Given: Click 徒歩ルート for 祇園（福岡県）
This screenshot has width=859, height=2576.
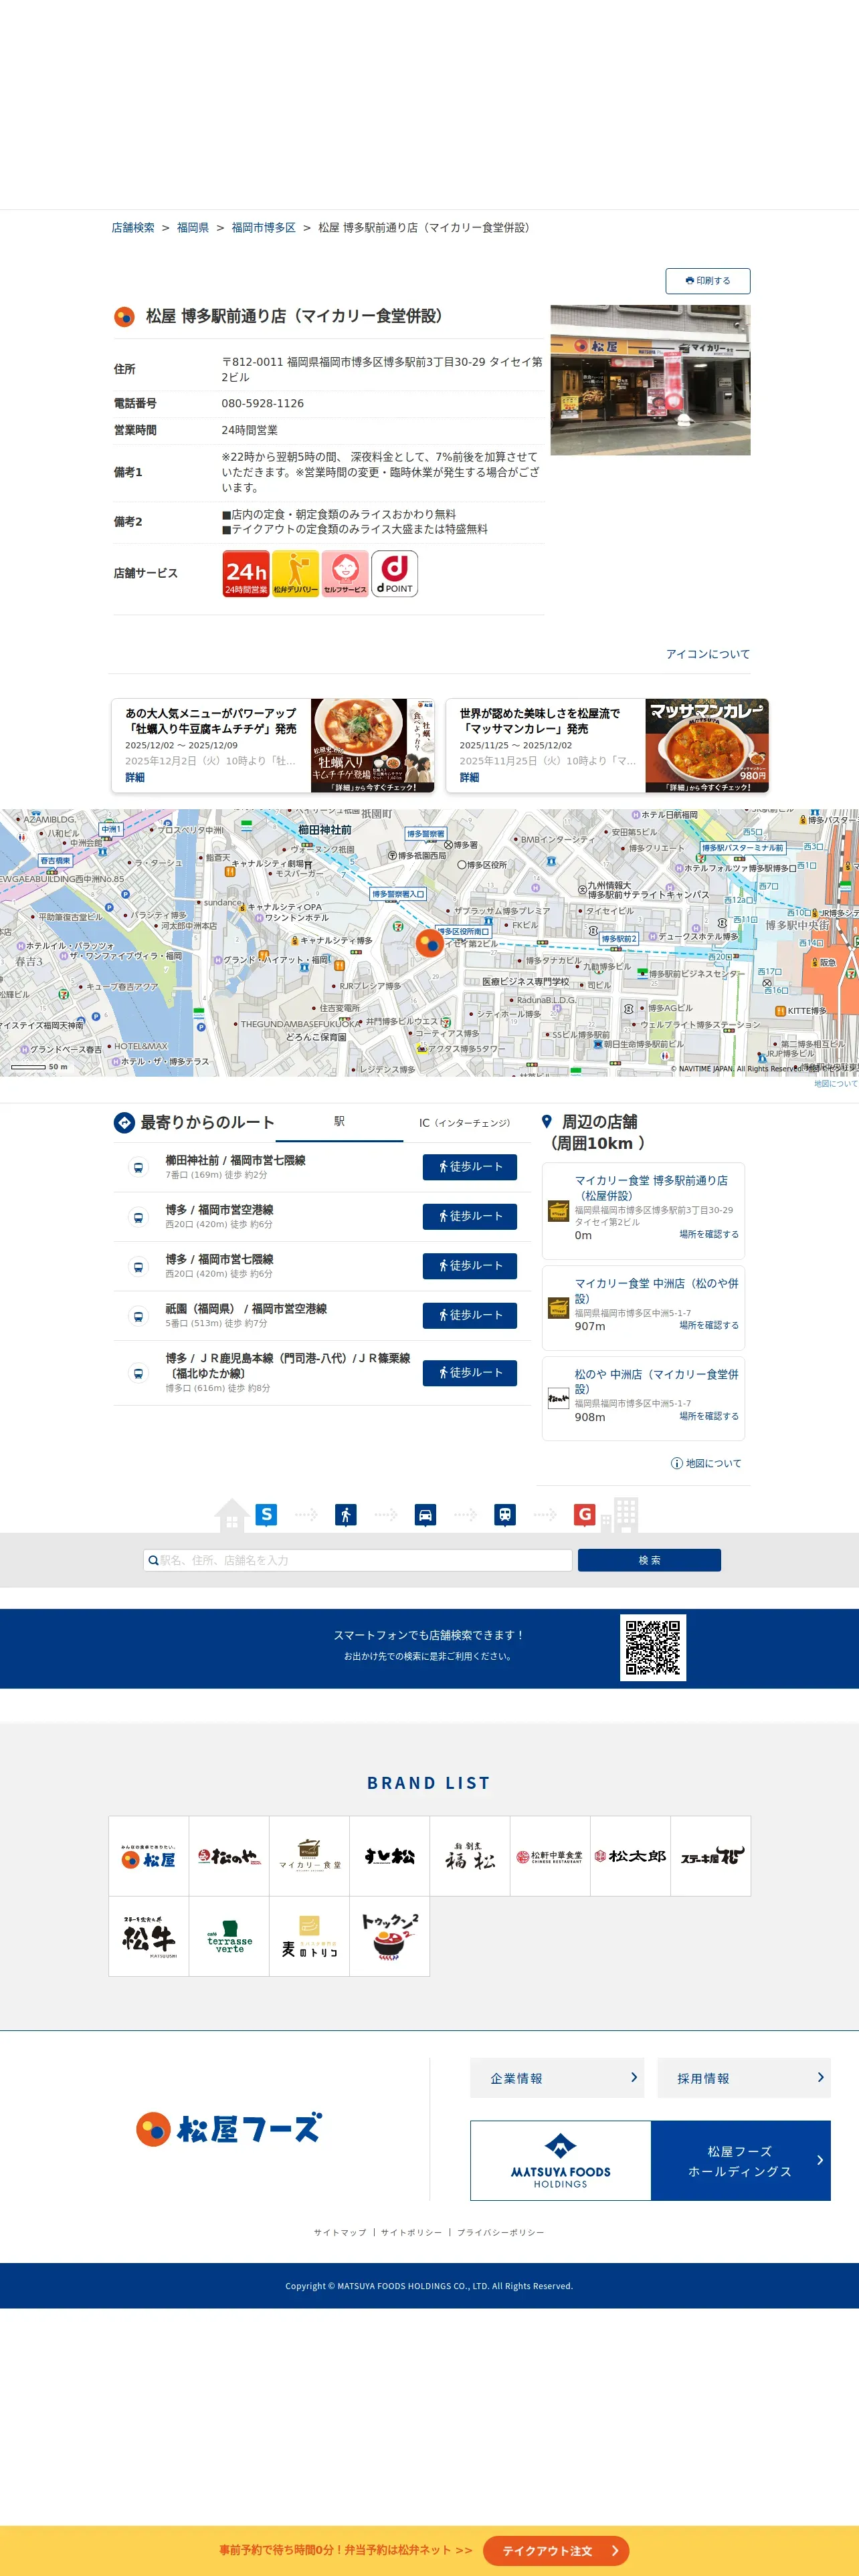Looking at the screenshot, I should [470, 1315].
